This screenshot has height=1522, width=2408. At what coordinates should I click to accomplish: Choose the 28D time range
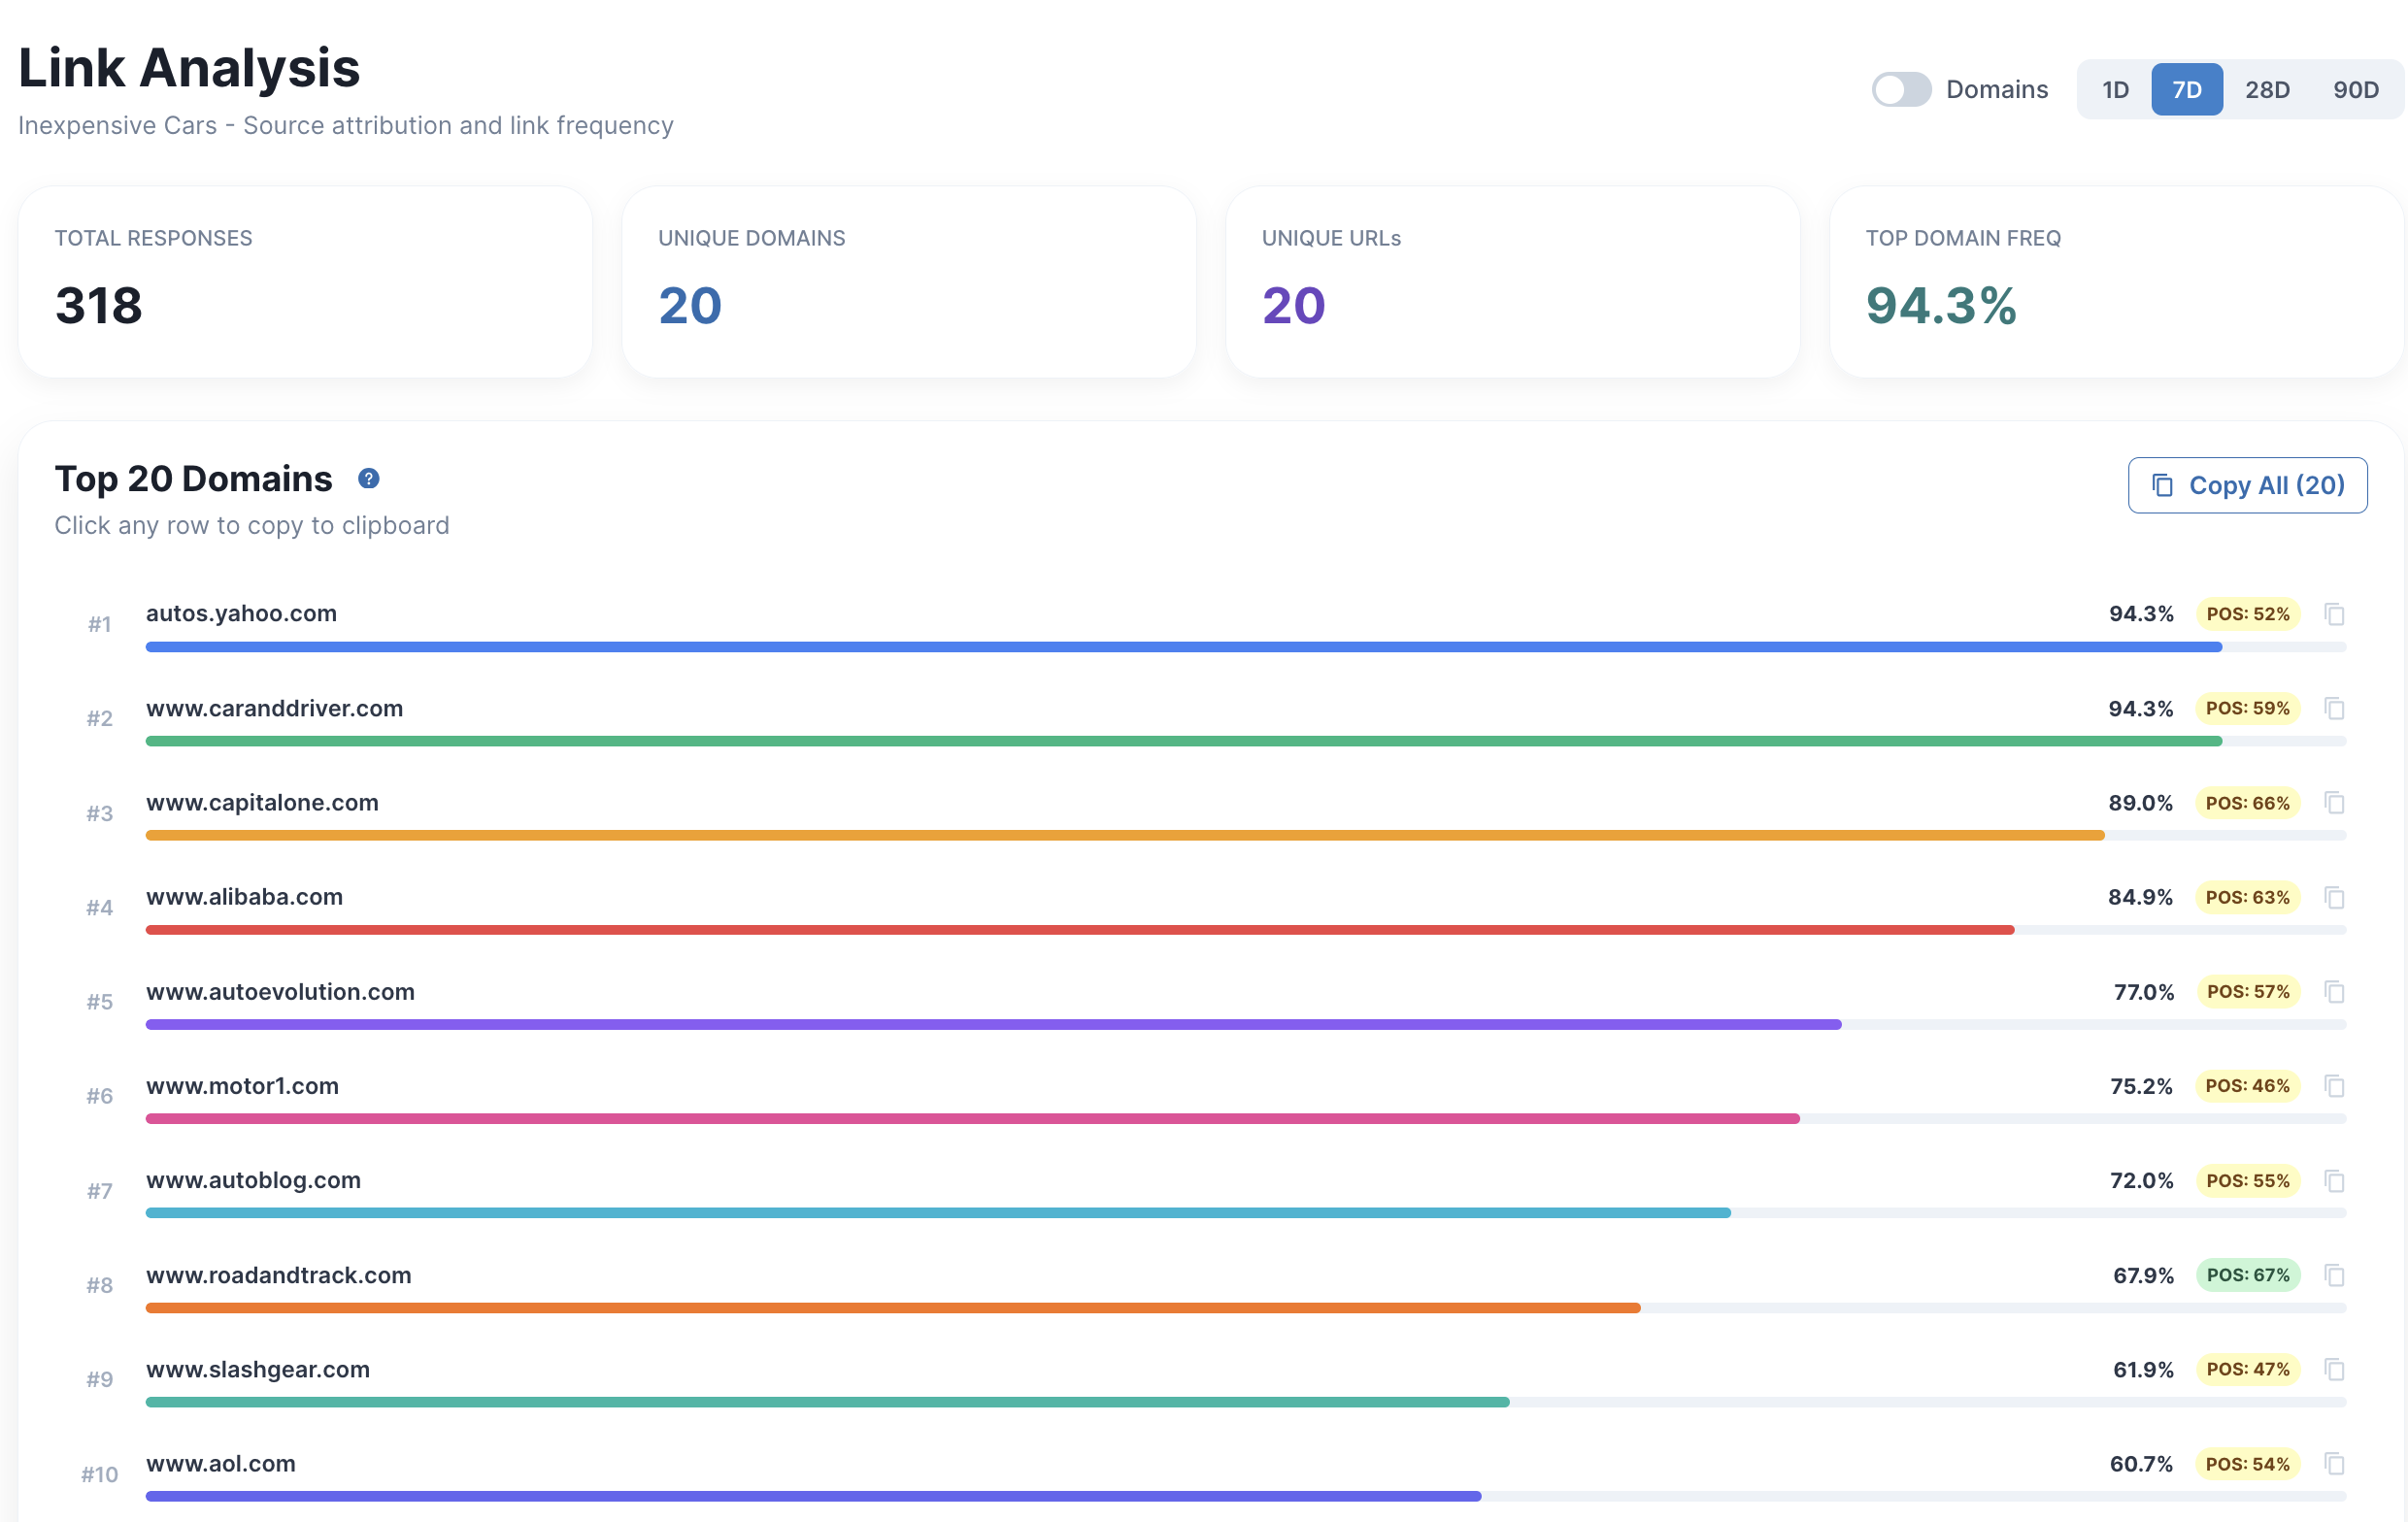click(x=2266, y=90)
